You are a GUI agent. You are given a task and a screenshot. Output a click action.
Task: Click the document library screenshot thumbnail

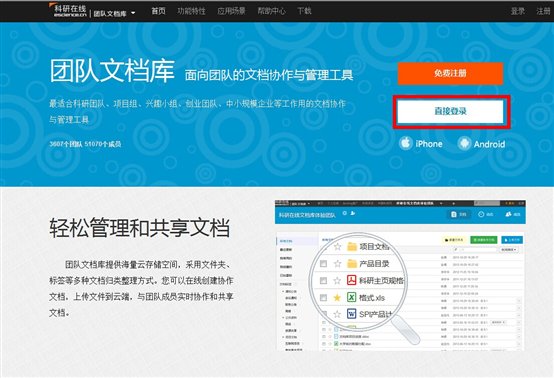[x=400, y=275]
